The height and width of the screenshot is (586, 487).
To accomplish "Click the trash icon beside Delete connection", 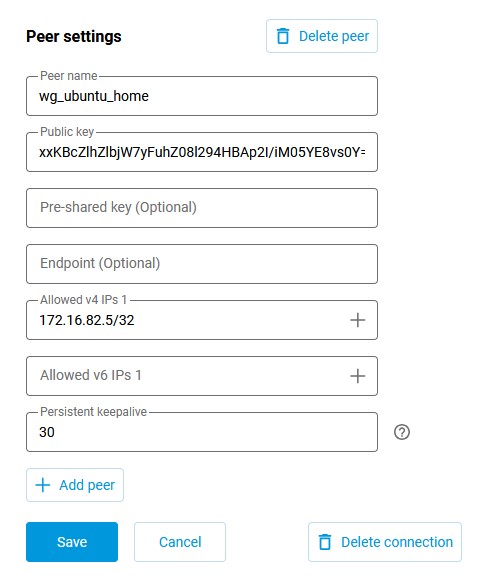I will tap(325, 542).
